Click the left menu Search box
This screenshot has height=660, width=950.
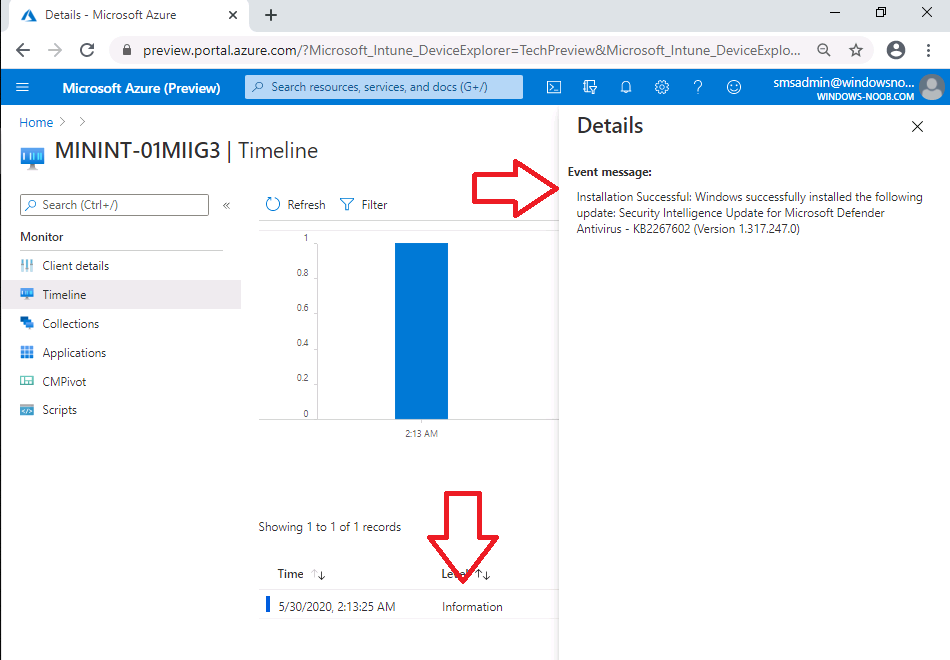[x=115, y=205]
